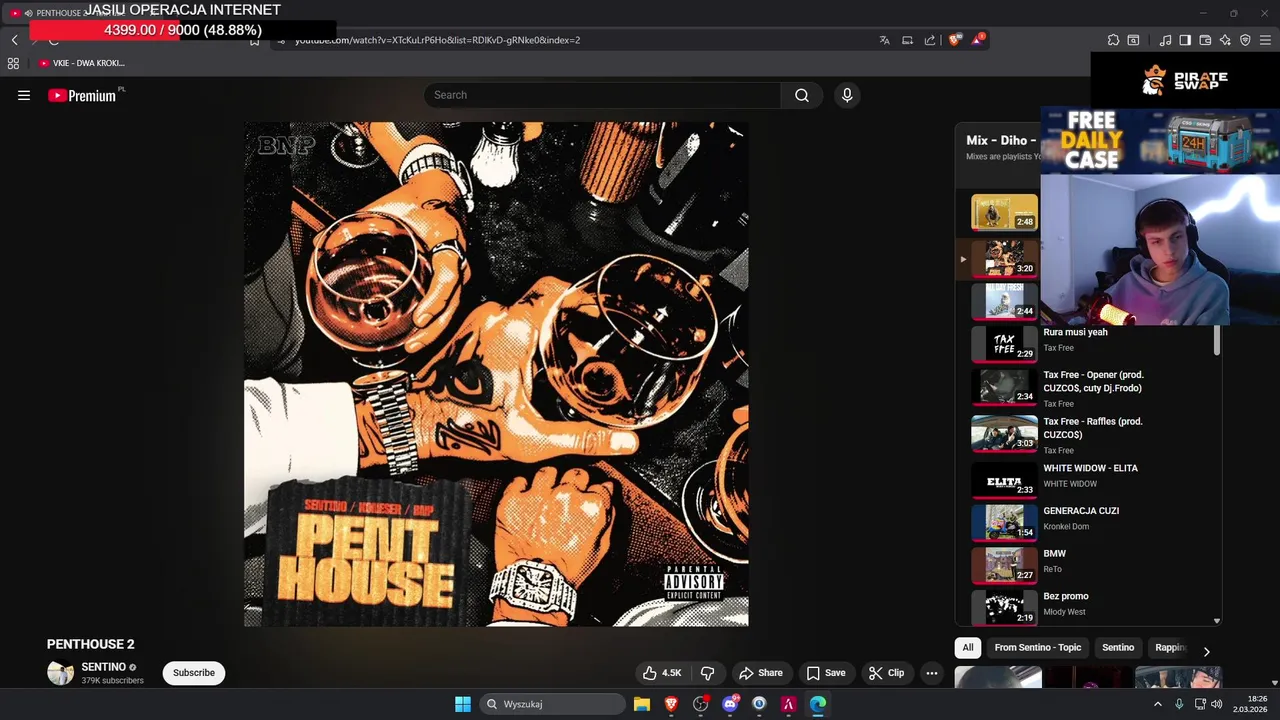Screen dimensions: 1280x720
Task: Open the browser extensions puzzle icon
Action: tap(1113, 40)
